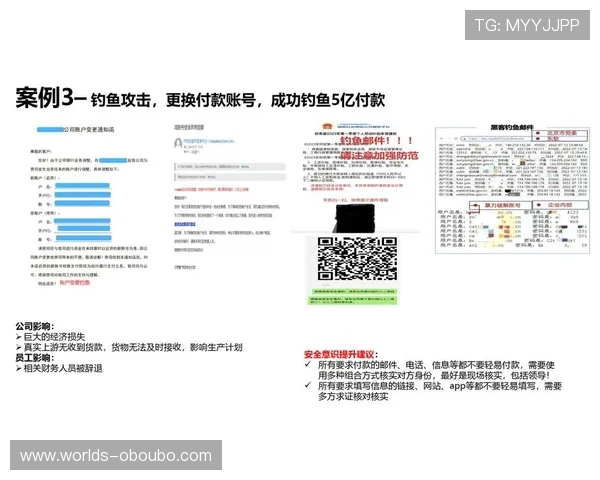Open the 黑客钓鱼邮件 account table image
Viewport: 600px width, 480px height.
512,189
